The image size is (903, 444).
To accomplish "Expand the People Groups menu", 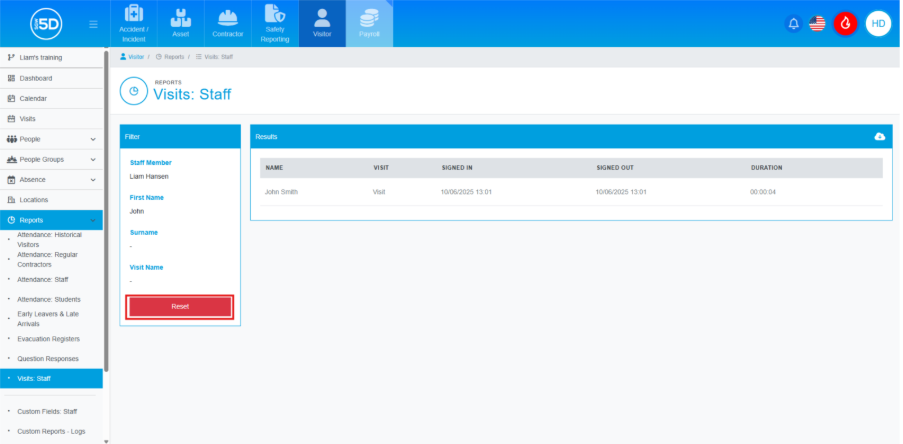I will tap(52, 160).
